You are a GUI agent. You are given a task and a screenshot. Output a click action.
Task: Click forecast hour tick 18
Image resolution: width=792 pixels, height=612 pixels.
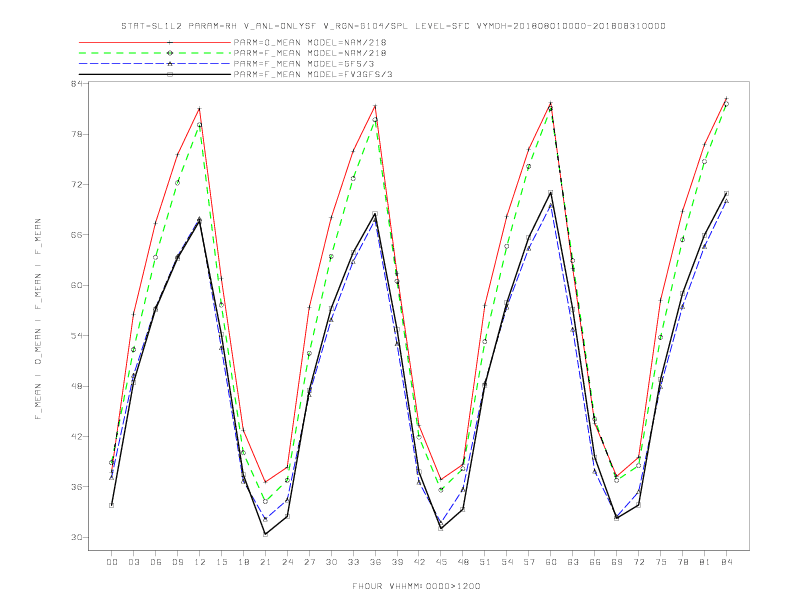(x=243, y=562)
